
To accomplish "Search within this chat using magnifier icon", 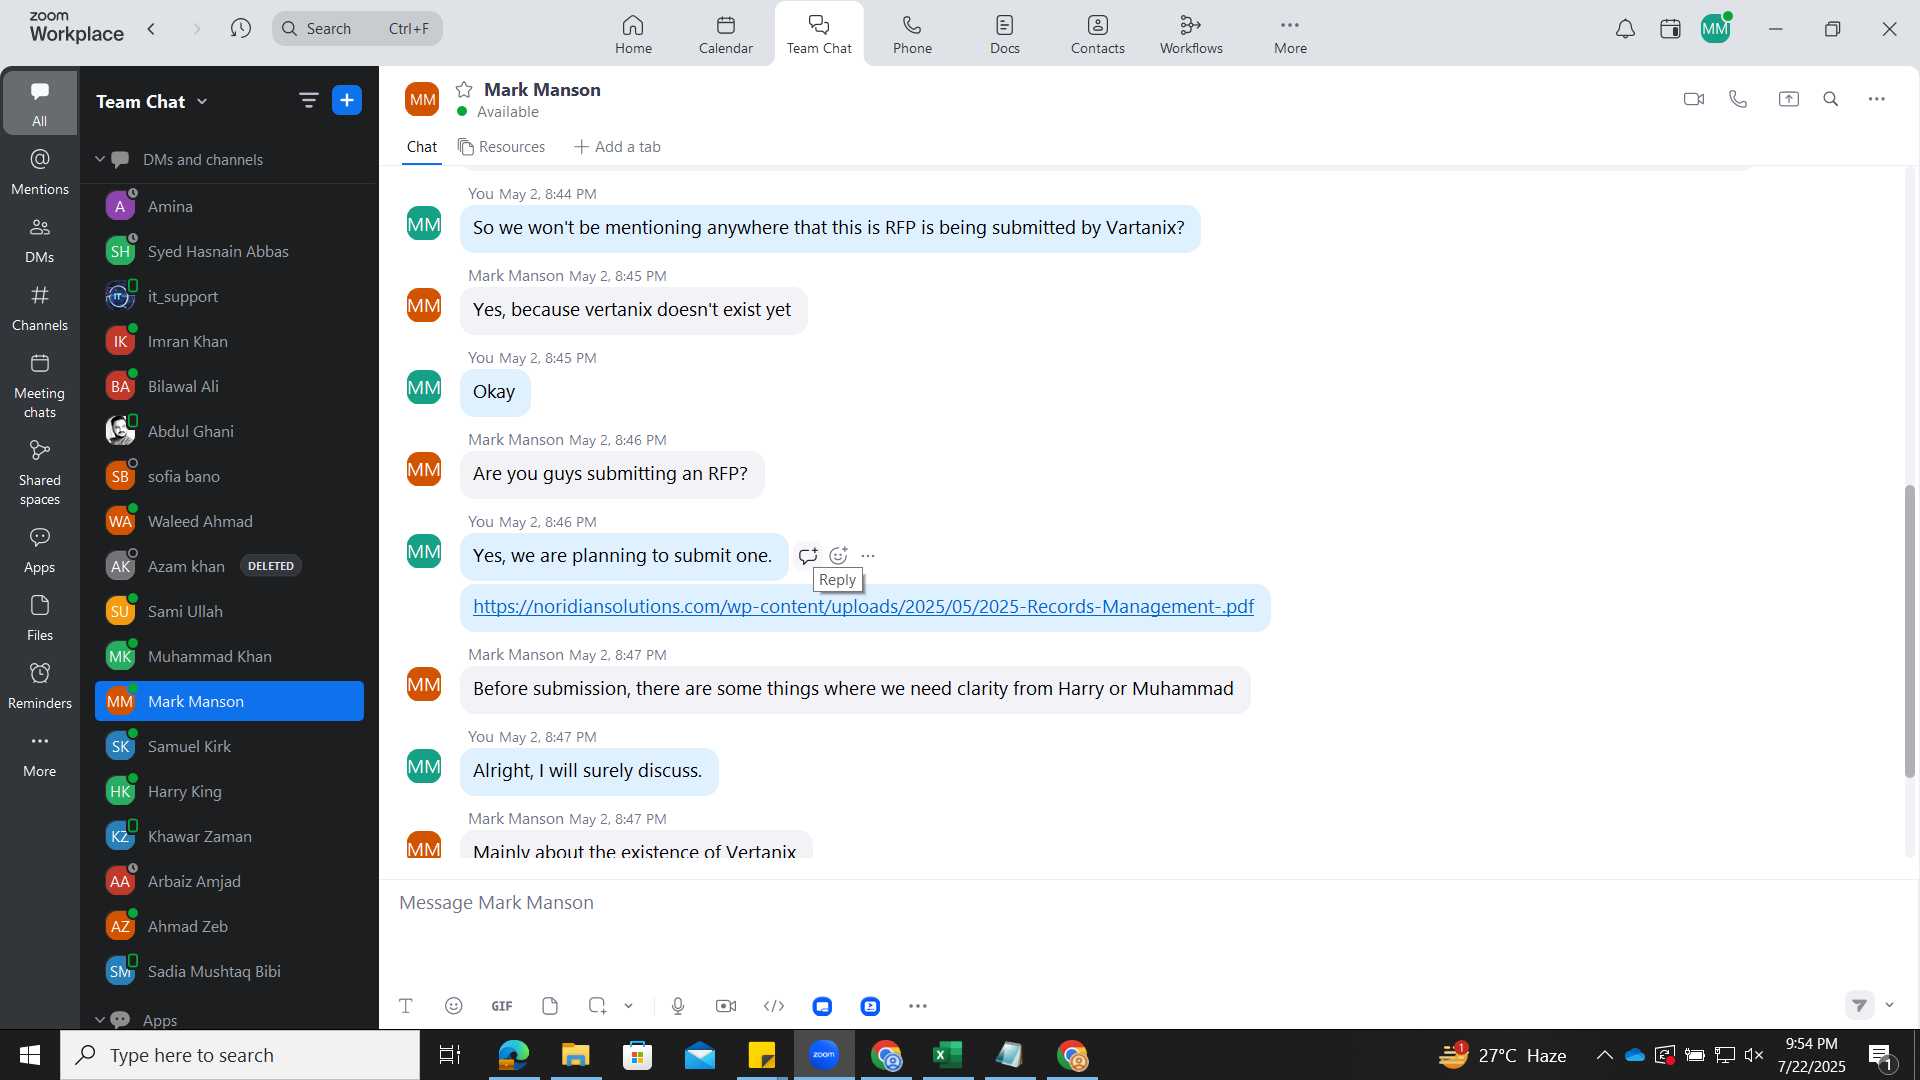I will coord(1831,99).
